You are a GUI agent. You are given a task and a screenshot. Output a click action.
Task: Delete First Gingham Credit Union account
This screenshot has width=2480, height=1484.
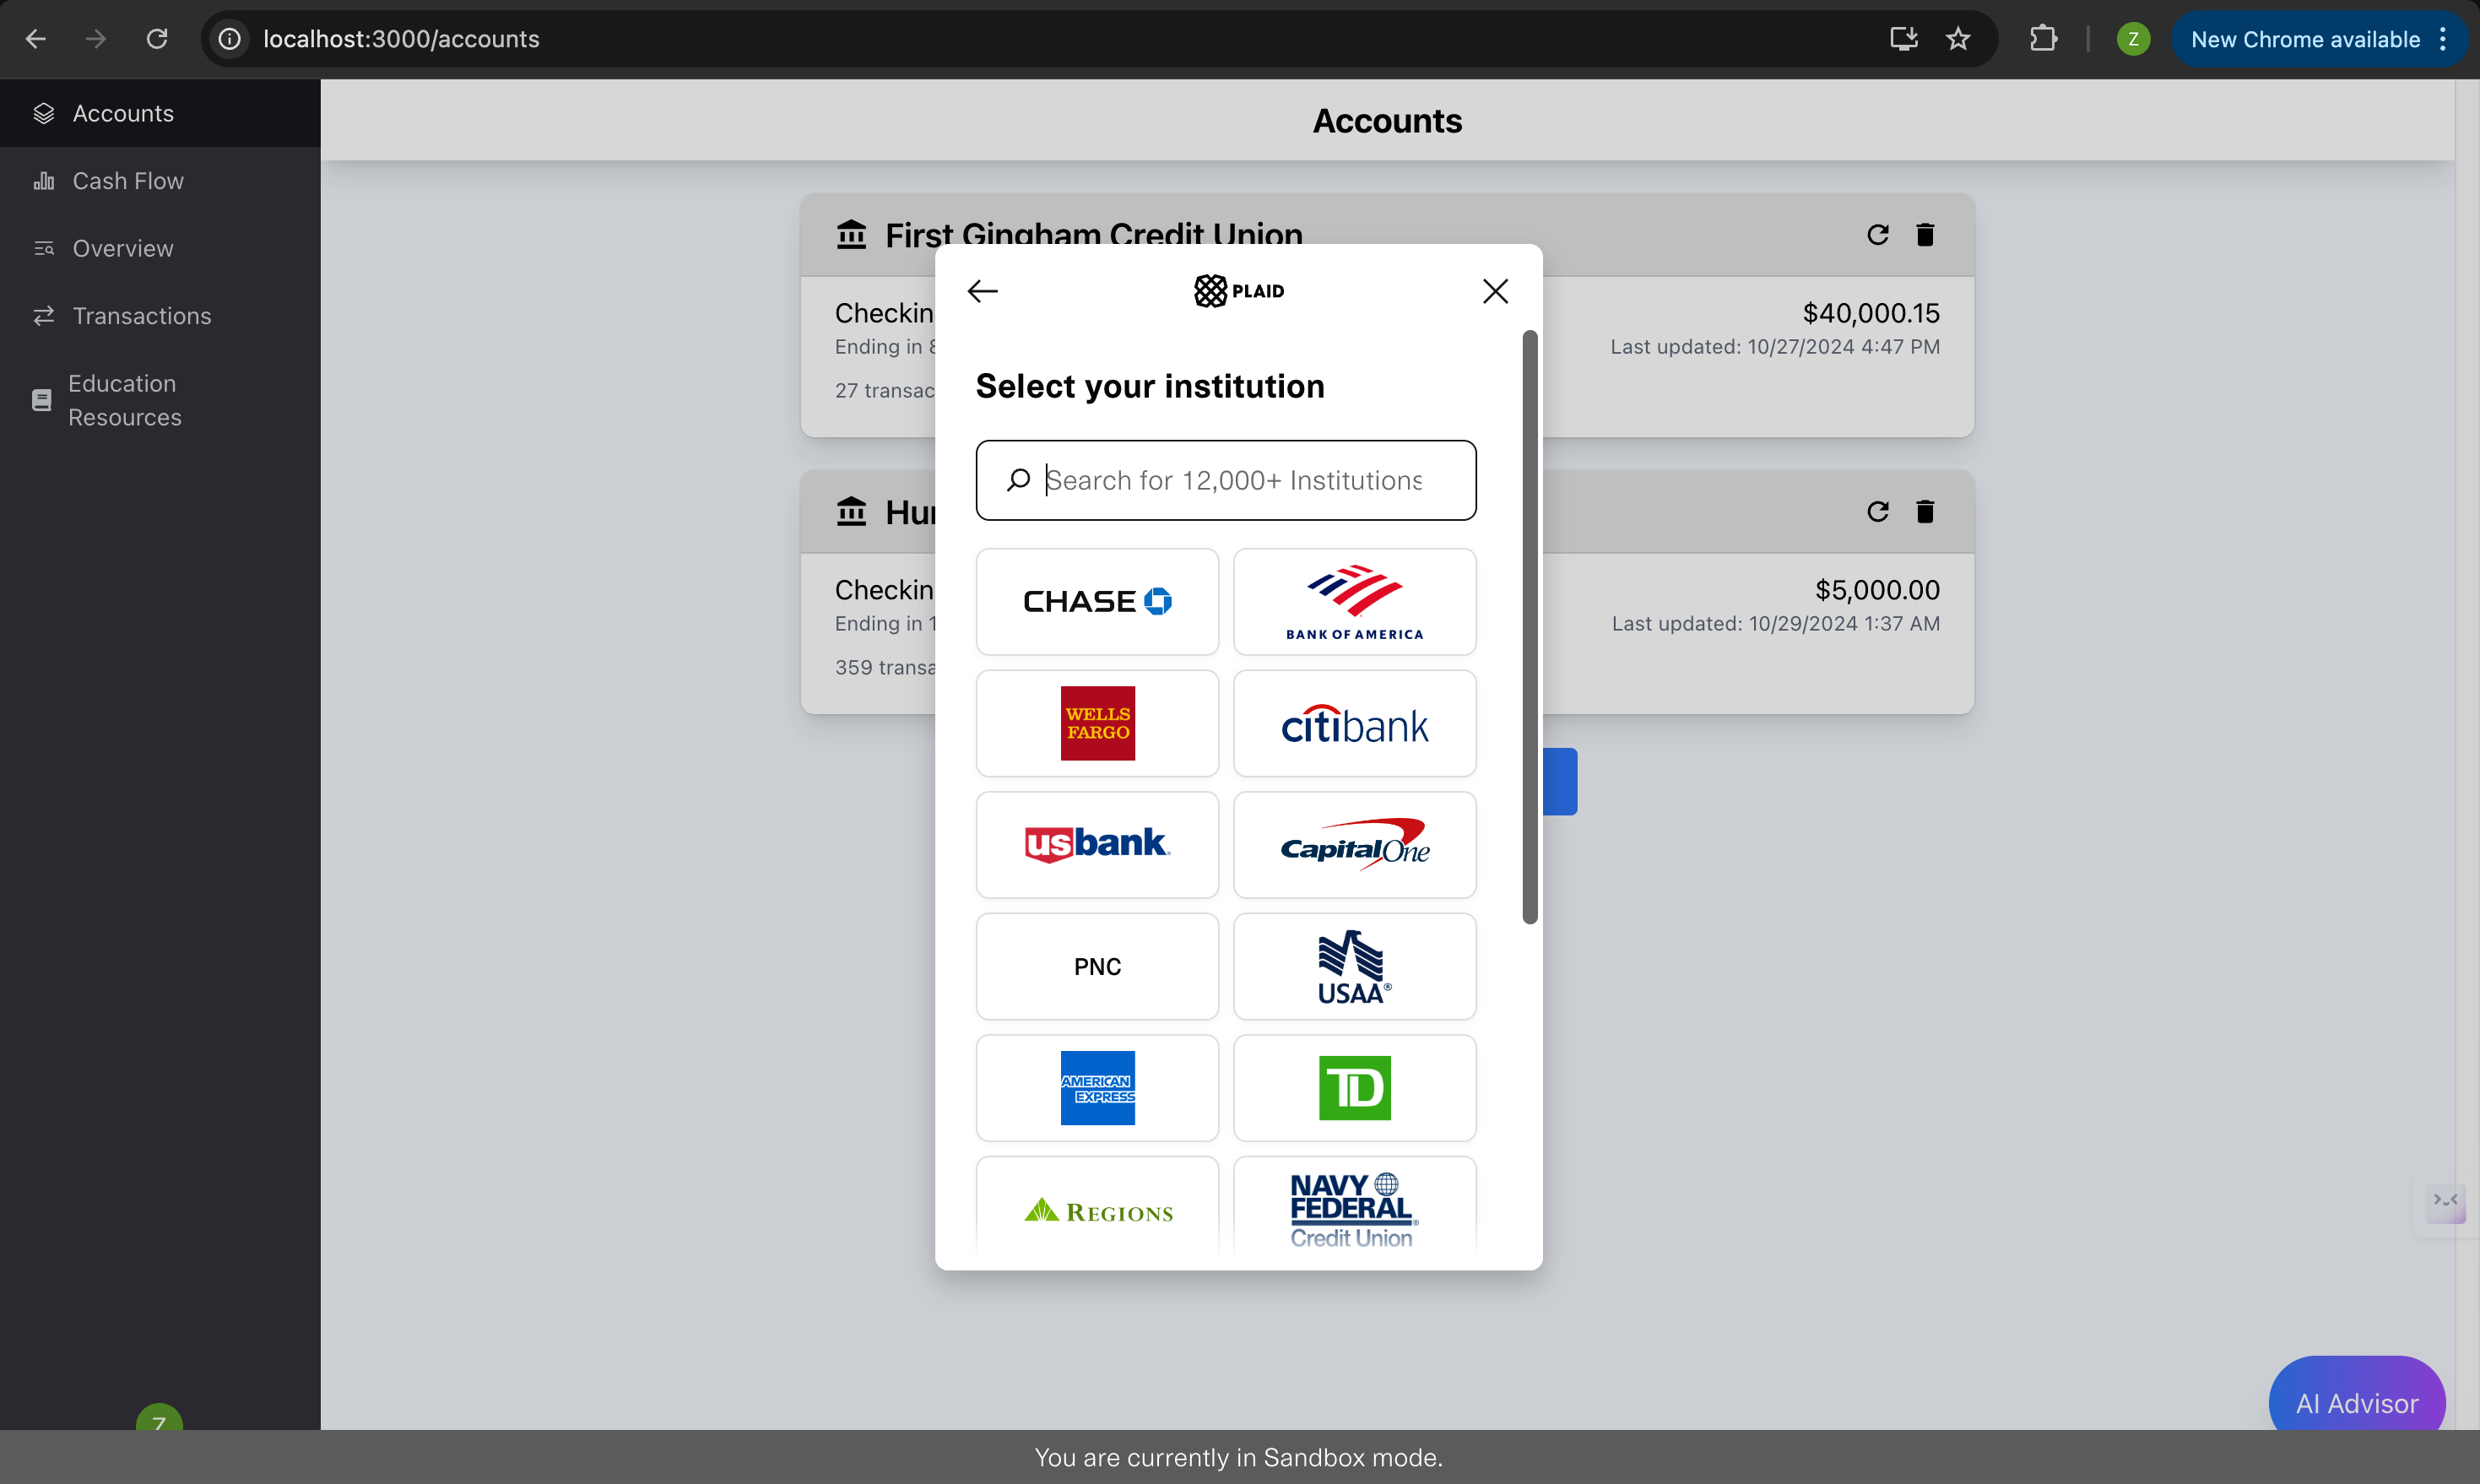[1924, 234]
